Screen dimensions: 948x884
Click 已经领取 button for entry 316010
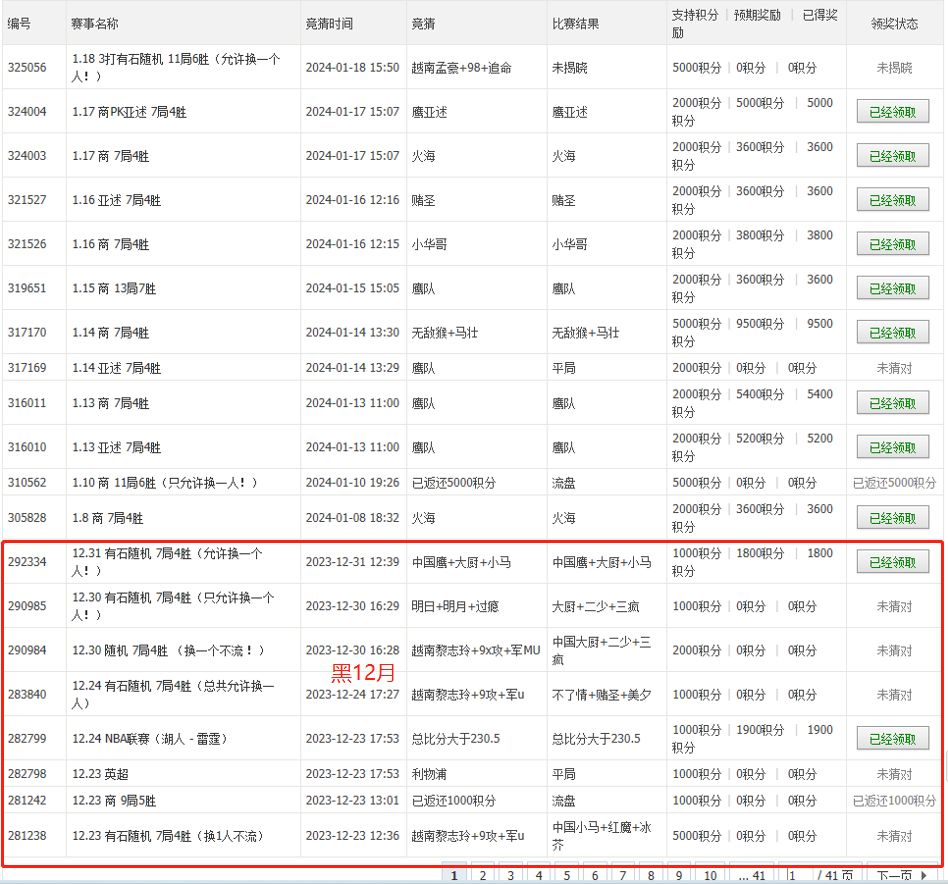click(x=893, y=448)
